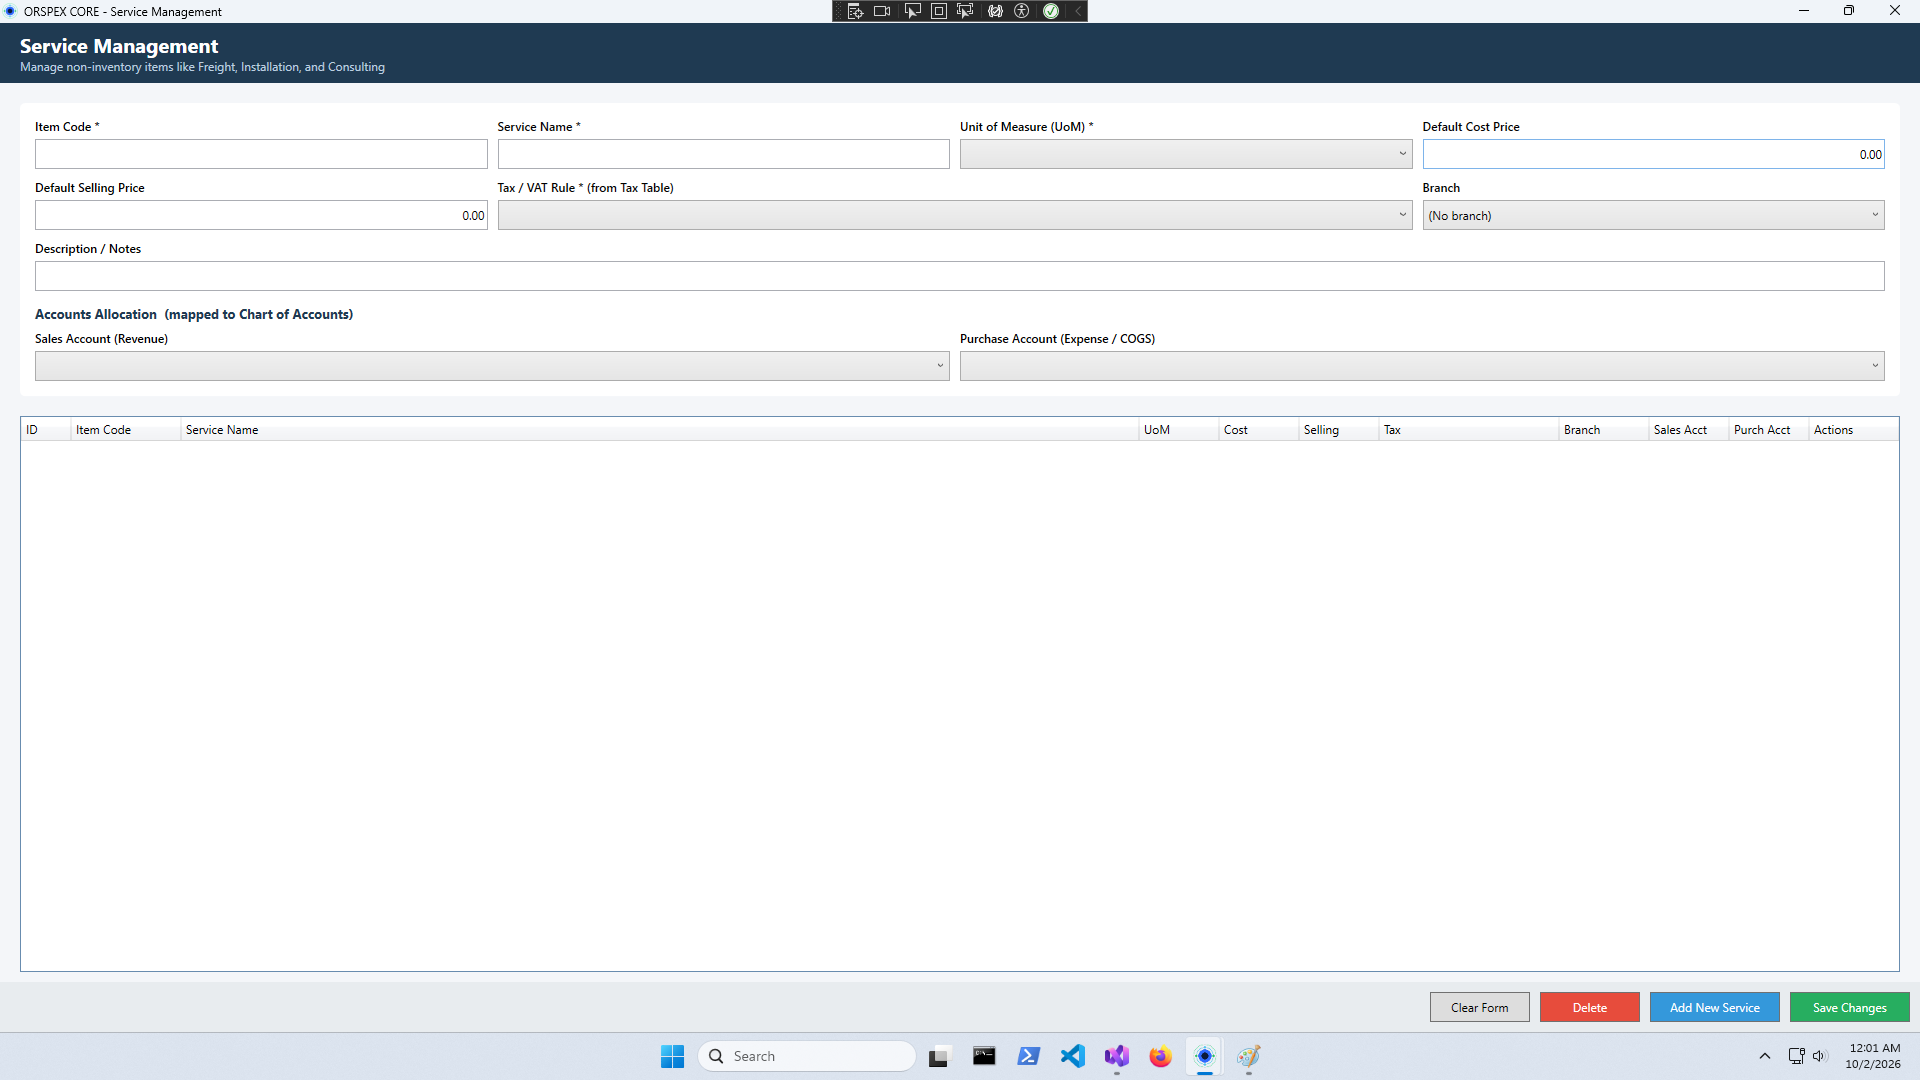Image resolution: width=1920 pixels, height=1080 pixels.
Task: Click the video camera debug toolbar icon
Action: point(882,11)
